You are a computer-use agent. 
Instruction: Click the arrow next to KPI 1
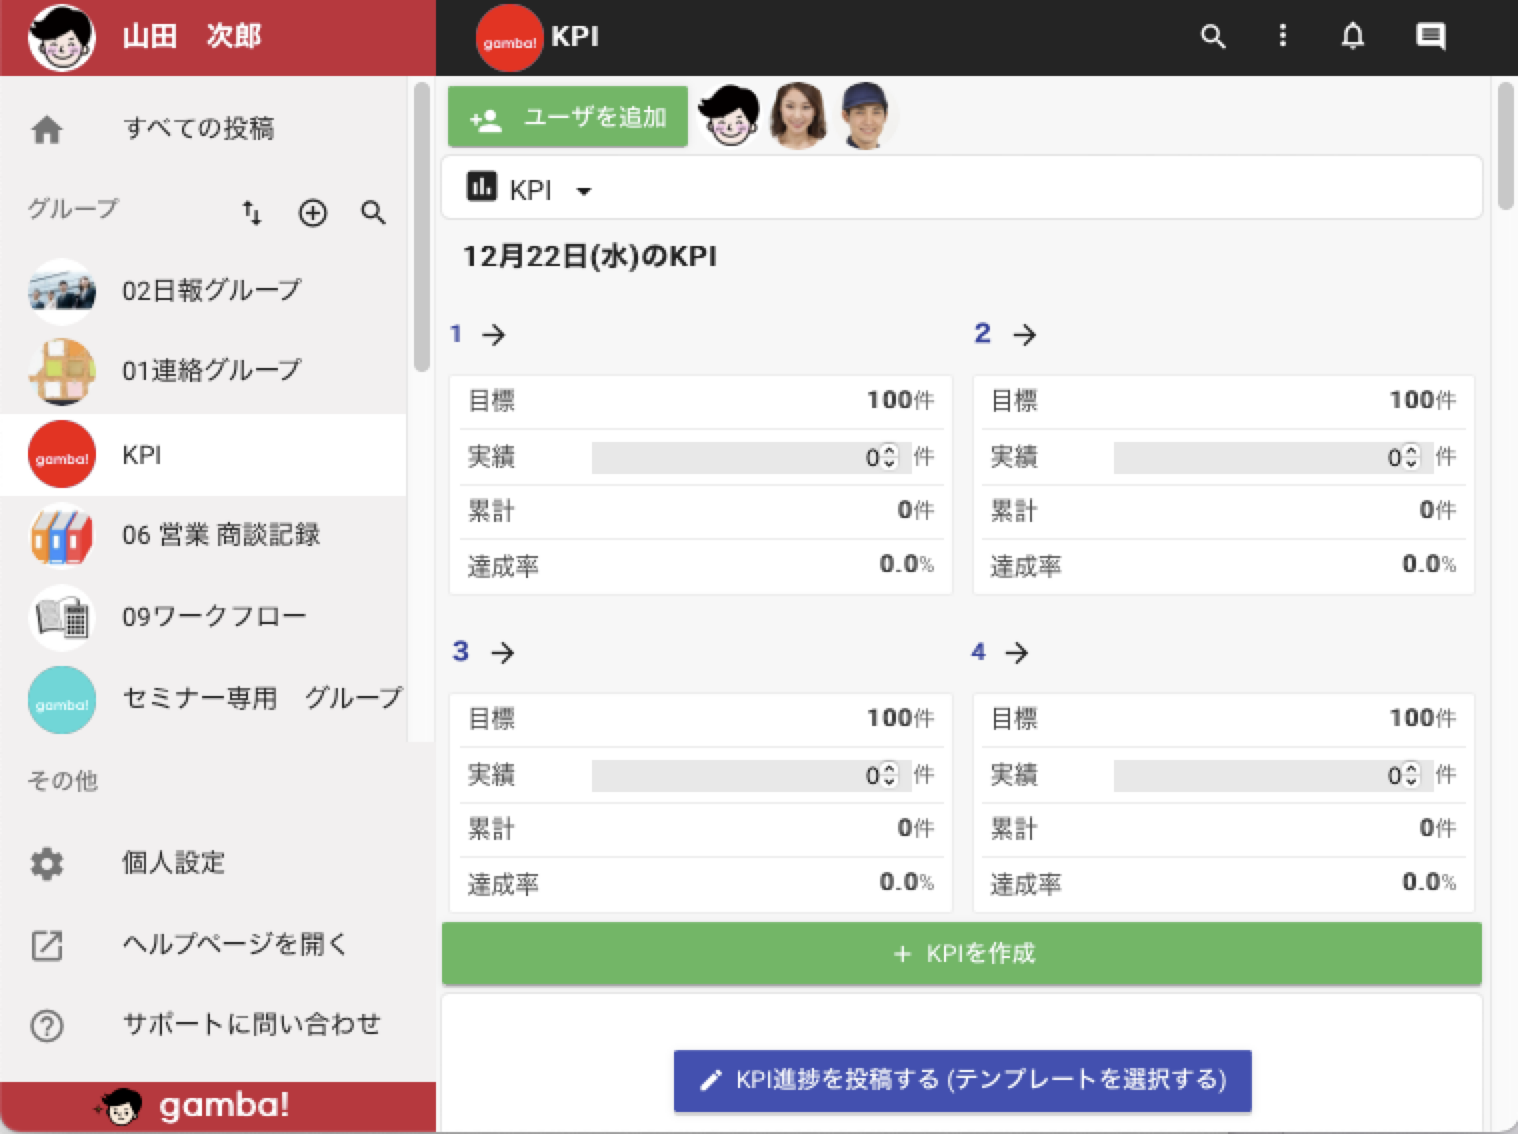[494, 335]
